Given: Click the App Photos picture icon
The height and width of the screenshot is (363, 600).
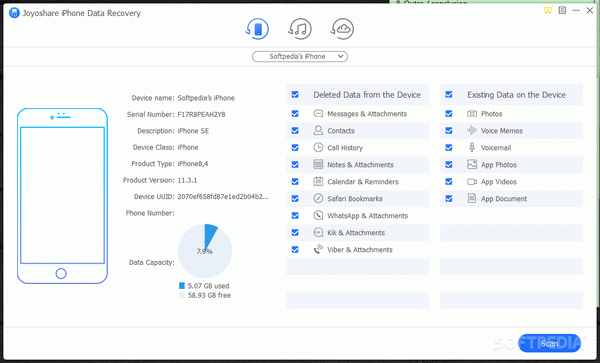Looking at the screenshot, I should click(x=472, y=164).
